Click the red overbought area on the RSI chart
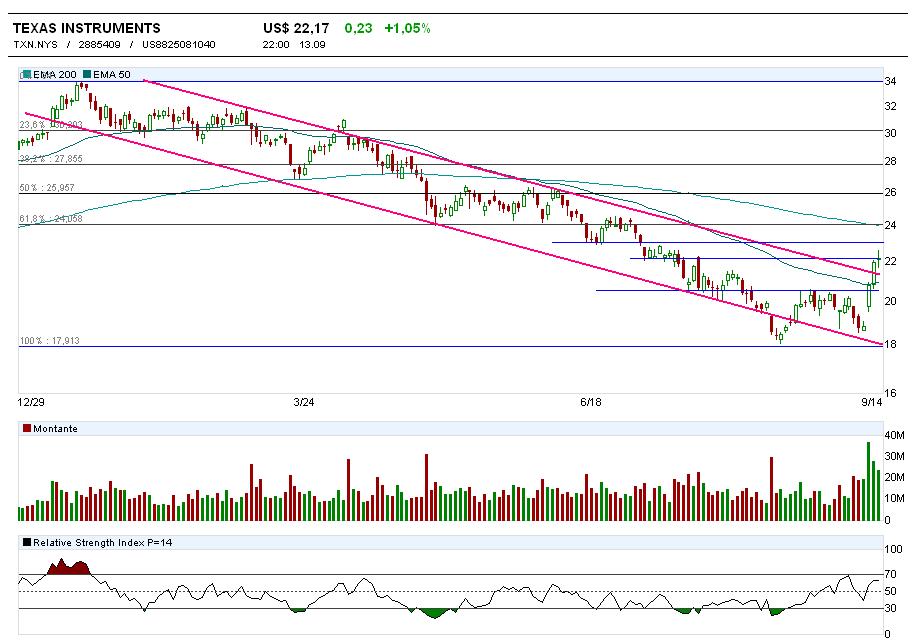Image resolution: width=916 pixels, height=644 pixels. tap(68, 567)
